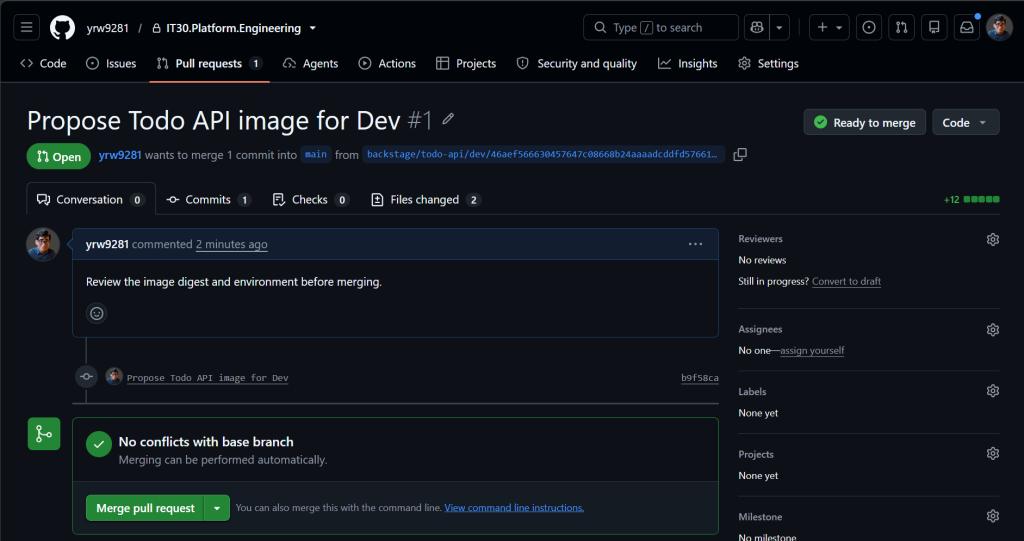Click the search field in header
The height and width of the screenshot is (541, 1024).
pyautogui.click(x=661, y=27)
